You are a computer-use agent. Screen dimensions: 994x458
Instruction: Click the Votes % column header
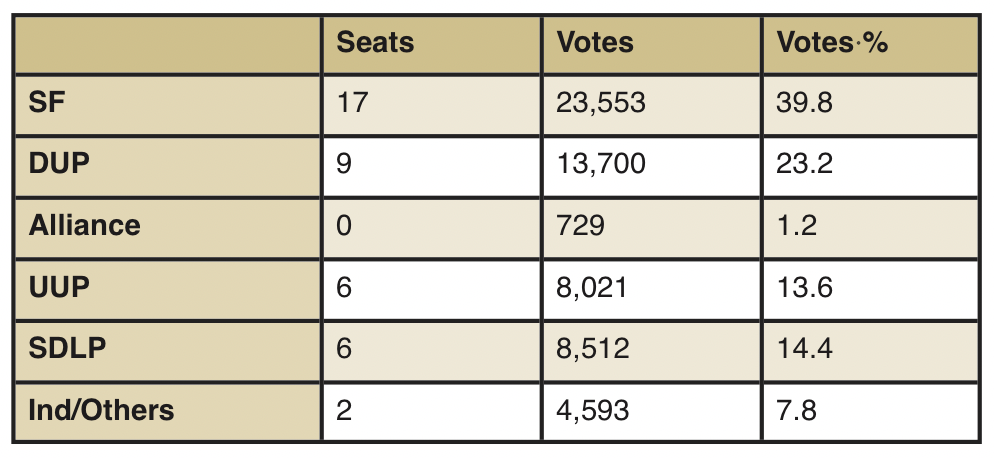(832, 43)
